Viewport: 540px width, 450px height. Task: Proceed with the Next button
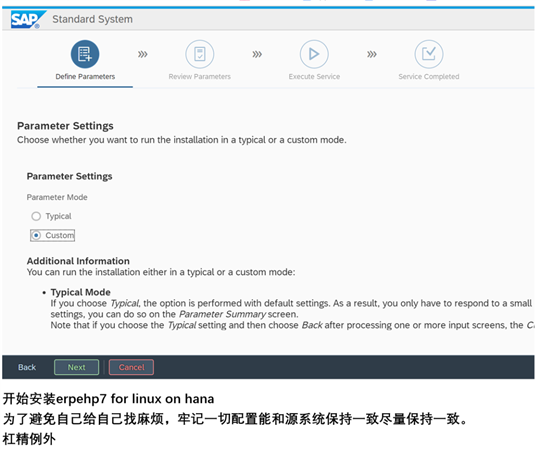76,367
